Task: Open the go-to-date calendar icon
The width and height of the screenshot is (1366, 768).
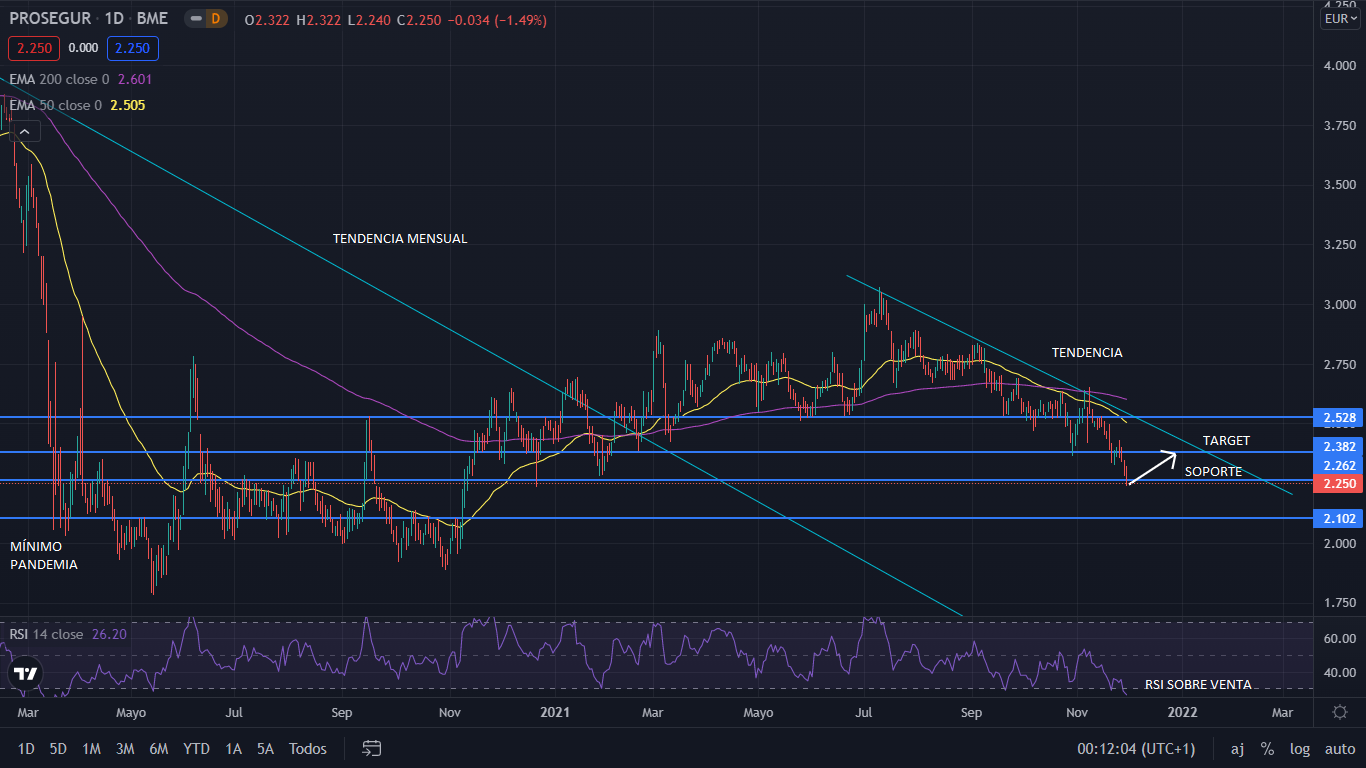Action: pos(372,748)
